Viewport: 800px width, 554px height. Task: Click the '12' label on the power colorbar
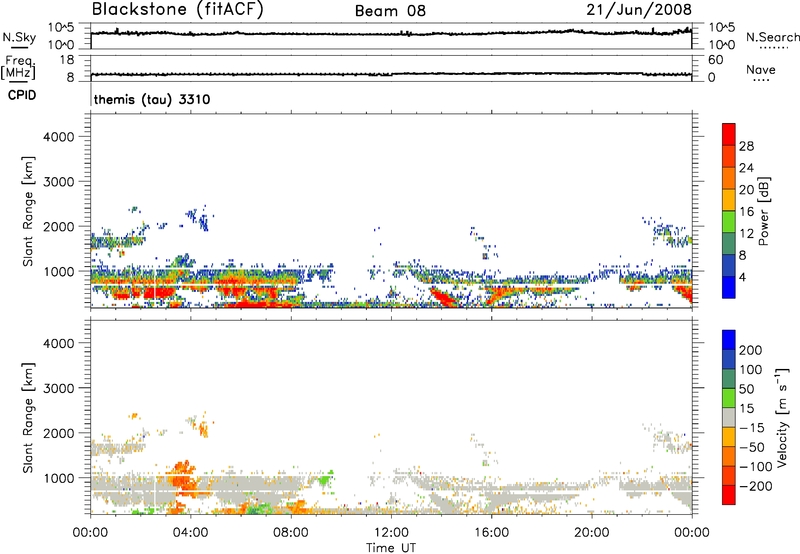point(746,234)
